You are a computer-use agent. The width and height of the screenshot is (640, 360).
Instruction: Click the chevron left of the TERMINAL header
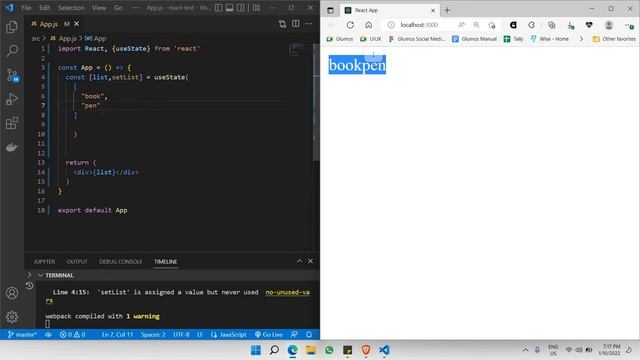[29, 275]
